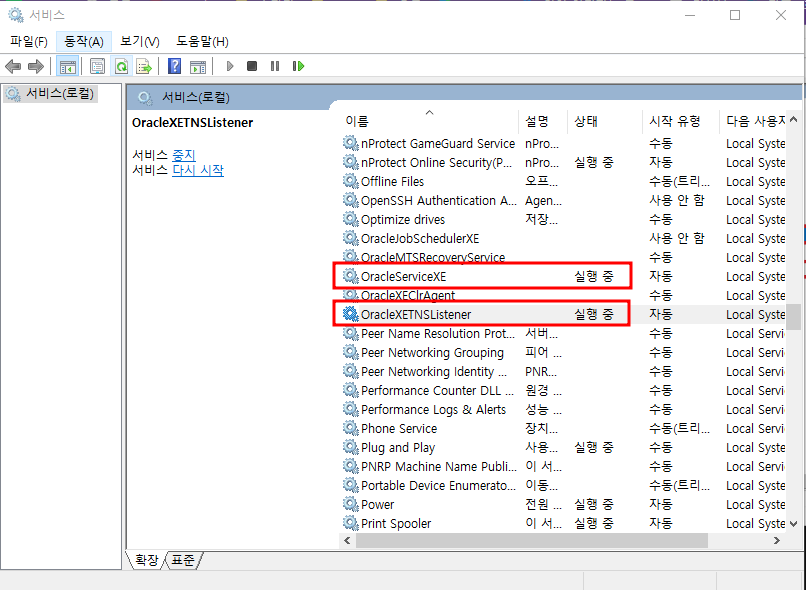Click the gear icon of Peer Networking Grouping
Viewport: 806px width, 590px height.
point(351,352)
